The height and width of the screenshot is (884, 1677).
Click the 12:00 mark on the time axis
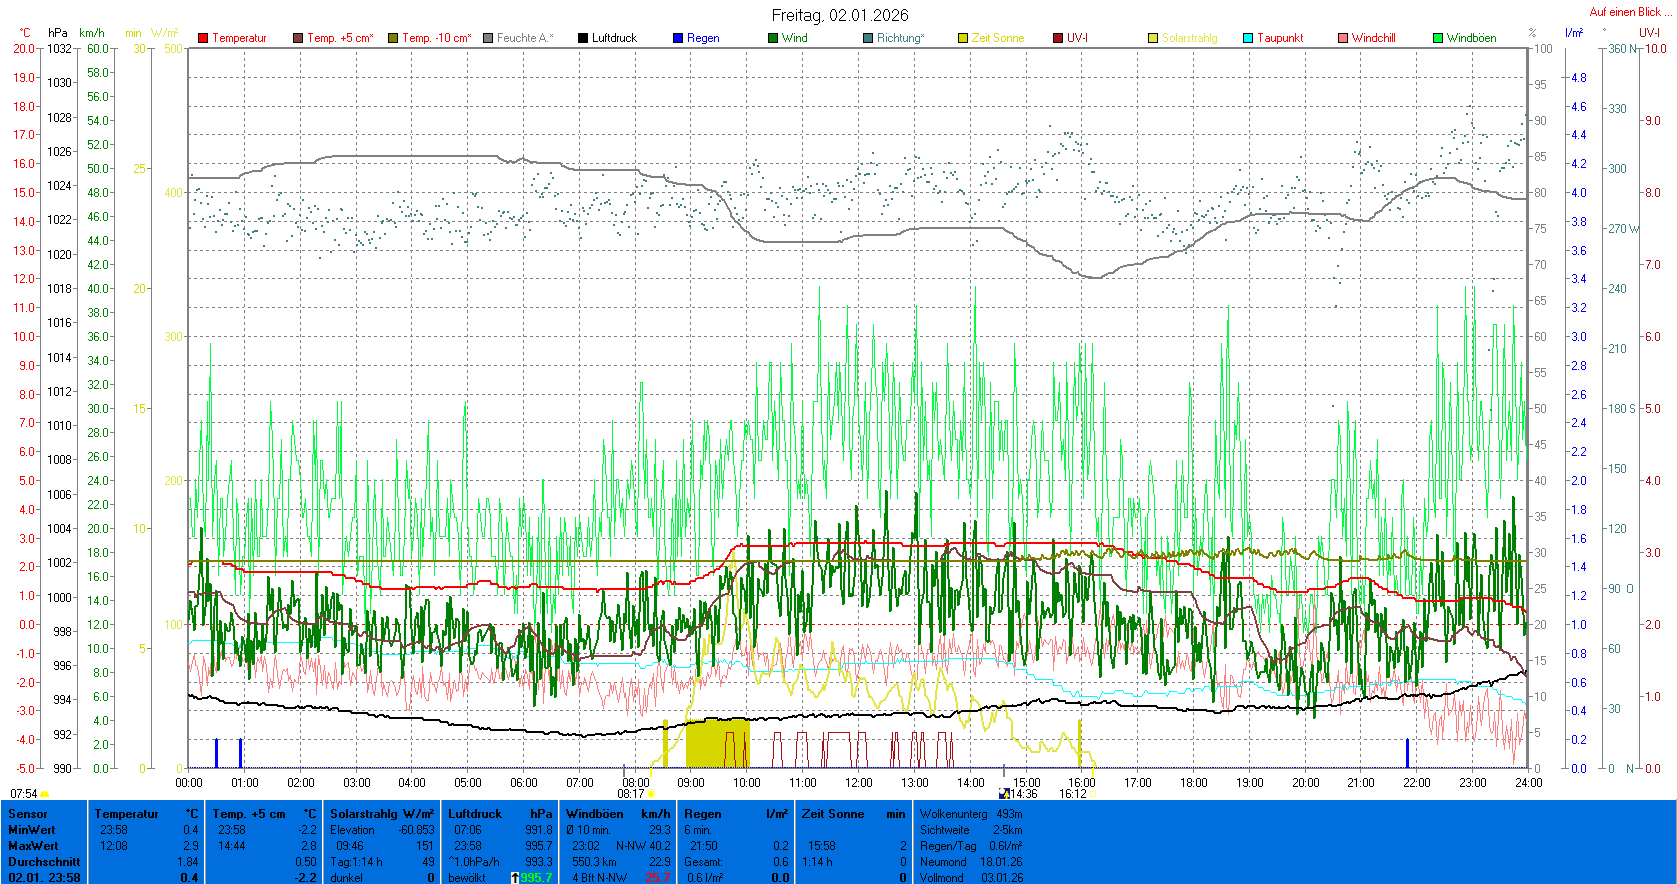pos(858,783)
